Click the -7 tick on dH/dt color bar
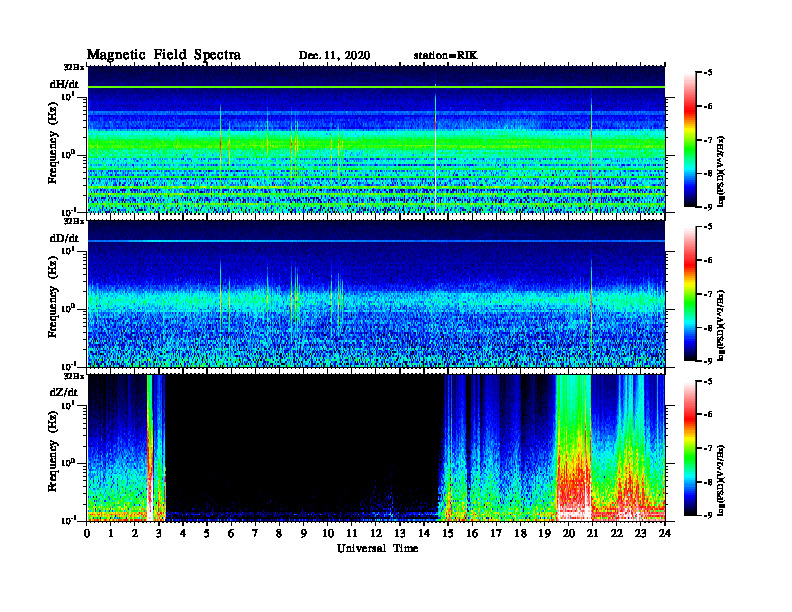Image resolution: width=792 pixels, height=612 pixels. (x=708, y=140)
